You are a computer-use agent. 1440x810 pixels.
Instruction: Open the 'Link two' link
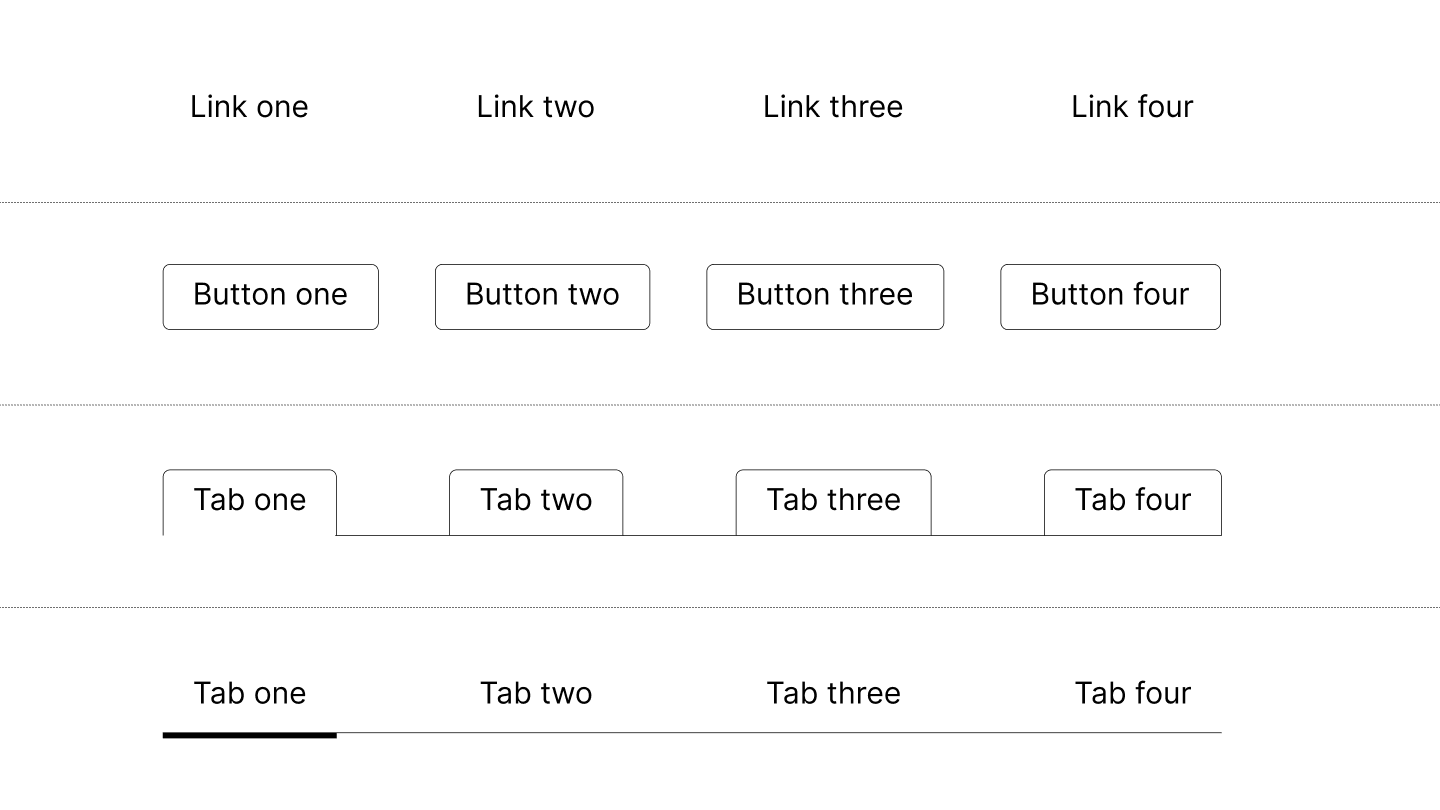point(535,107)
